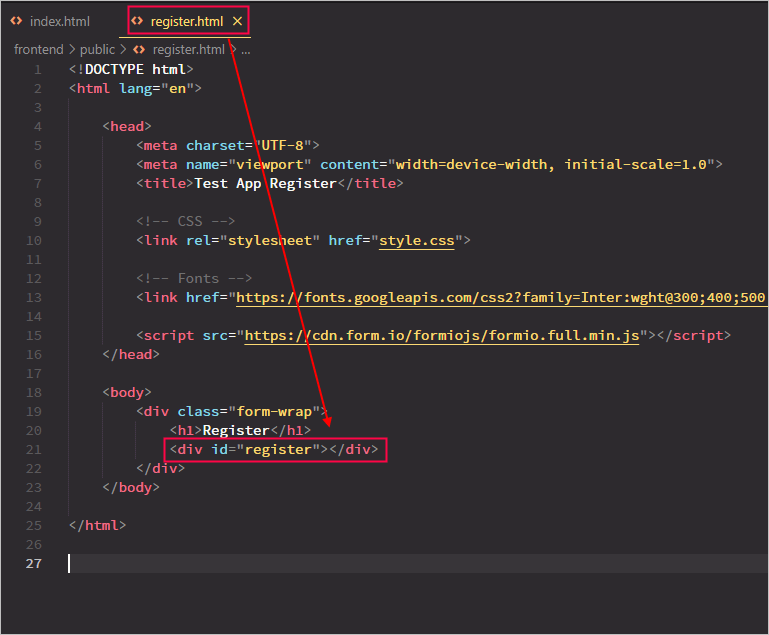Open the style.css link in line 10
Image resolution: width=769 pixels, height=635 pixels.
pyautogui.click(x=416, y=241)
